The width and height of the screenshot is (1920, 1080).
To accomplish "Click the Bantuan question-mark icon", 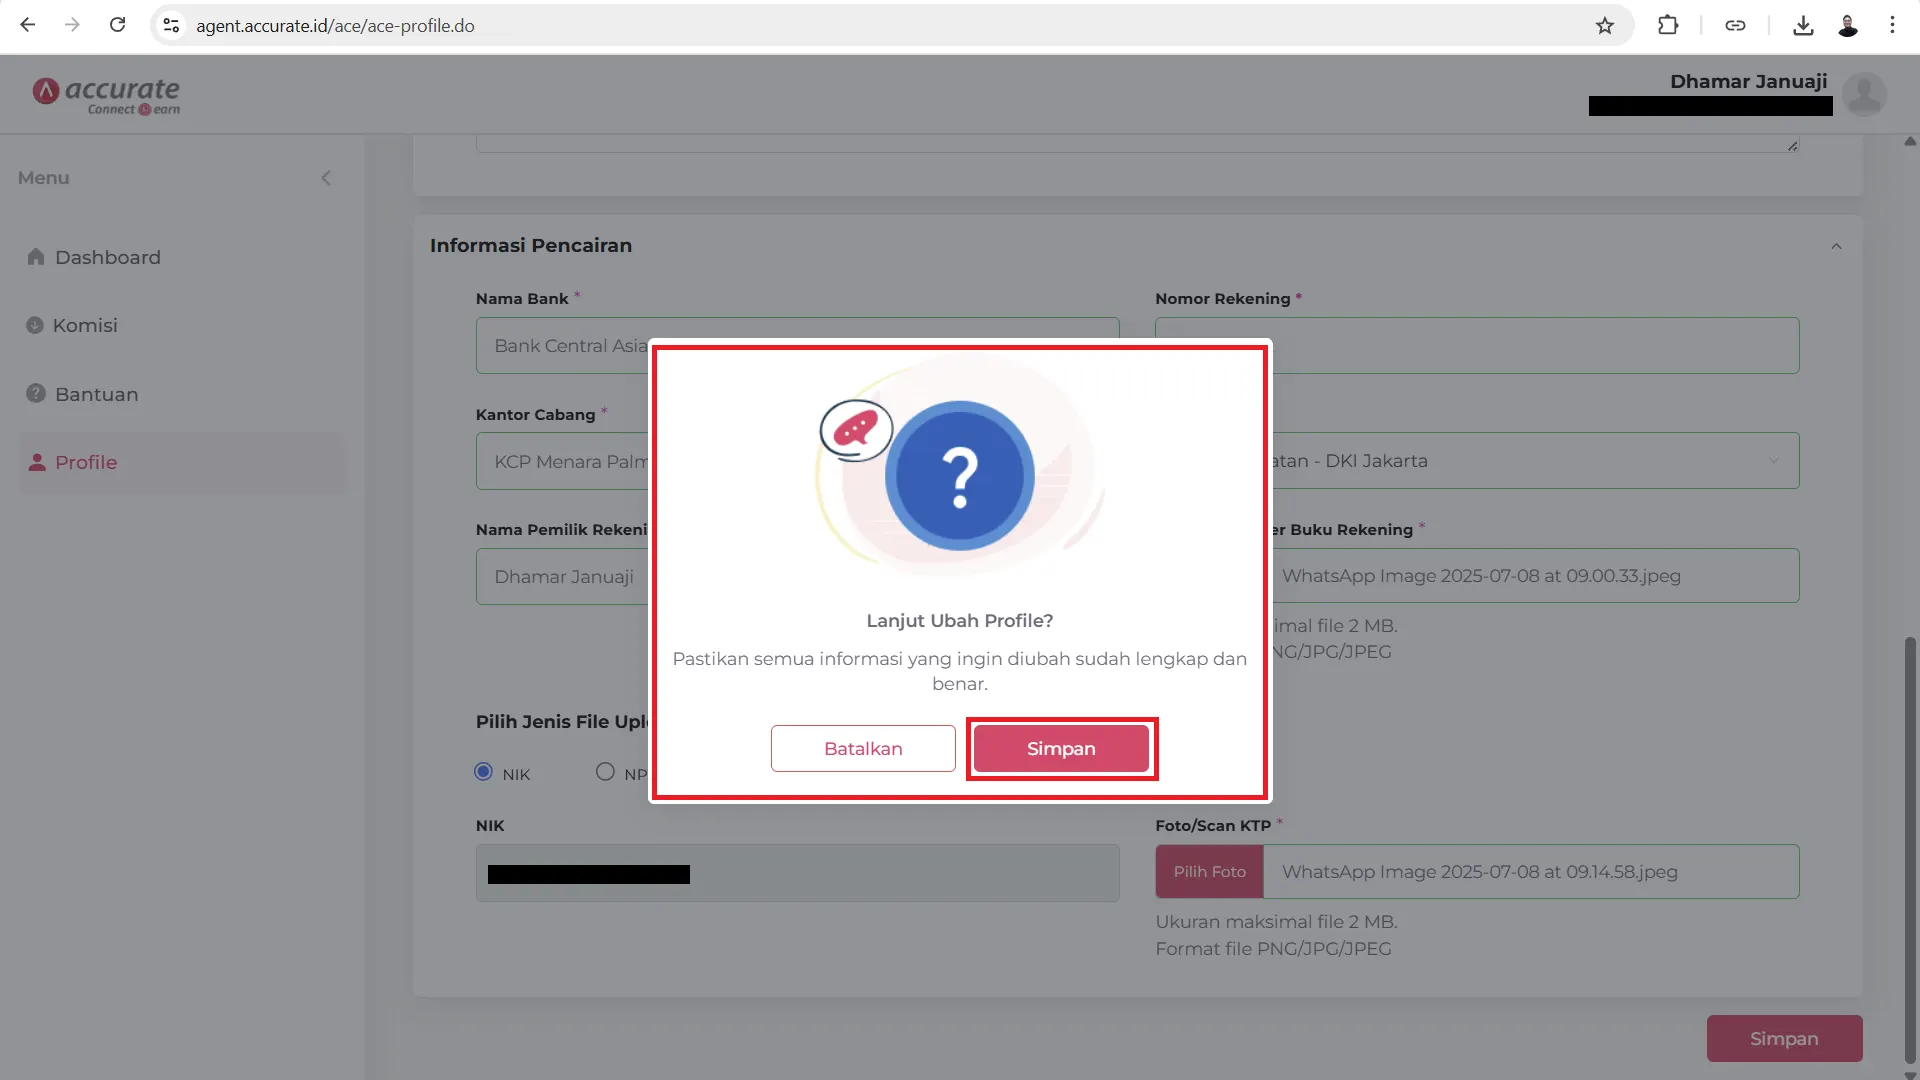I will pyautogui.click(x=35, y=393).
